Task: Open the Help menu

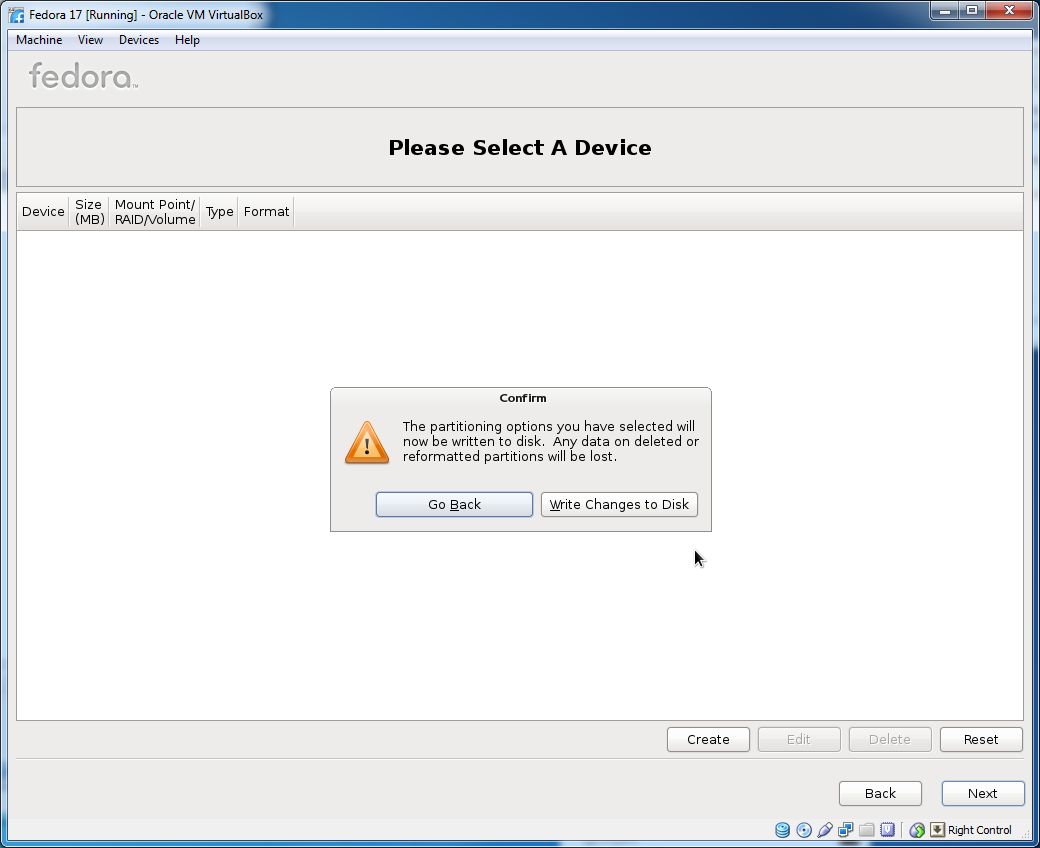Action: 187,40
